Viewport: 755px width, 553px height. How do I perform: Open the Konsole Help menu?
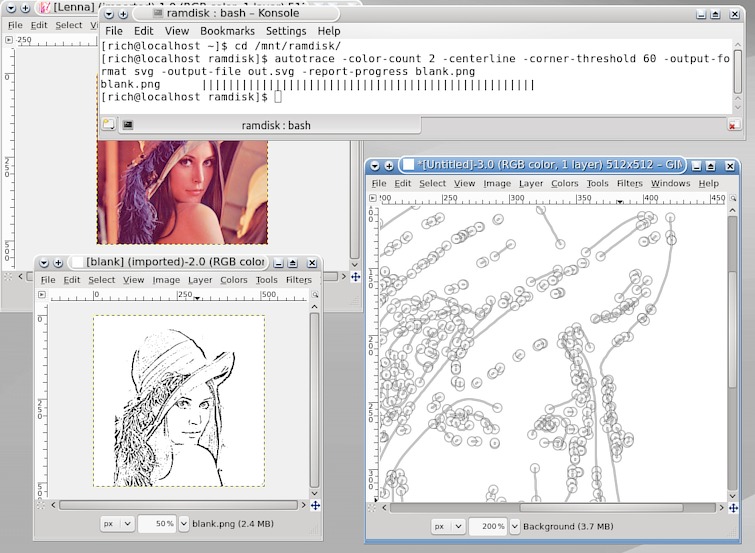(329, 31)
